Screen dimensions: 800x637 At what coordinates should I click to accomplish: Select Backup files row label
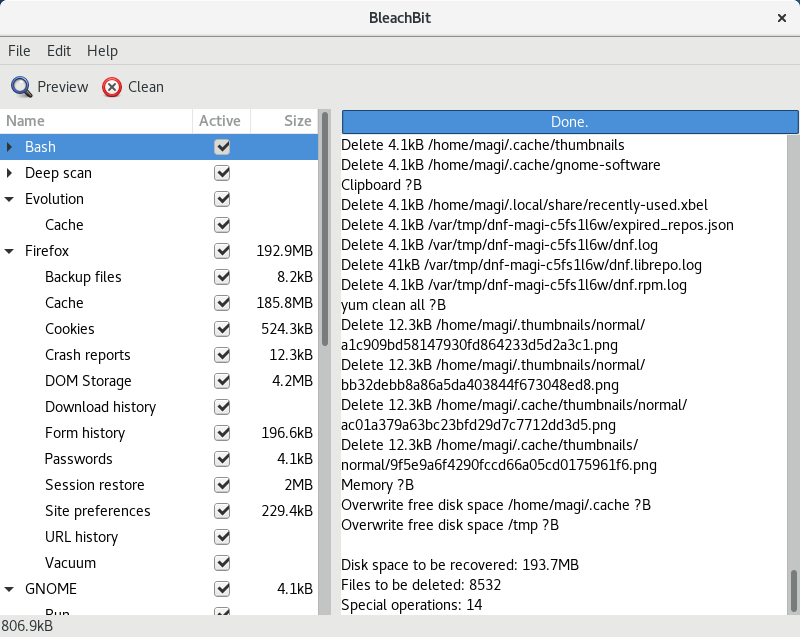tap(83, 277)
